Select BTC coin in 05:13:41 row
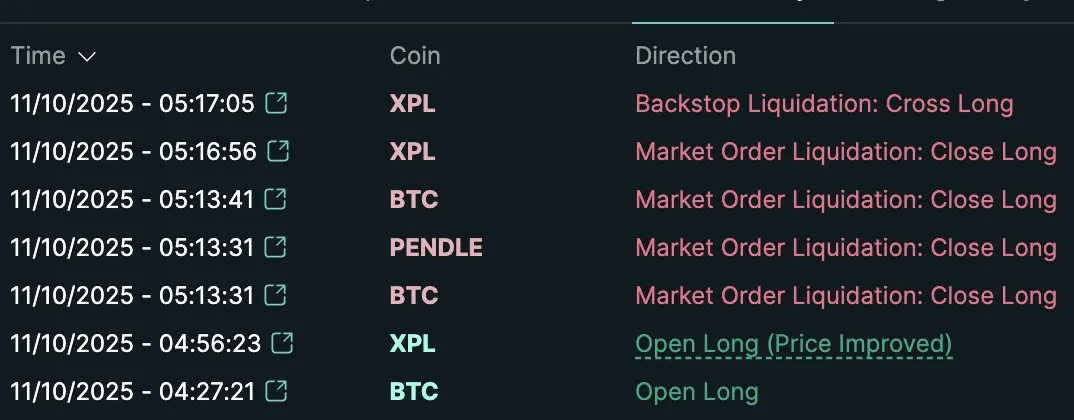Screen dimensions: 1074x420 click(414, 199)
